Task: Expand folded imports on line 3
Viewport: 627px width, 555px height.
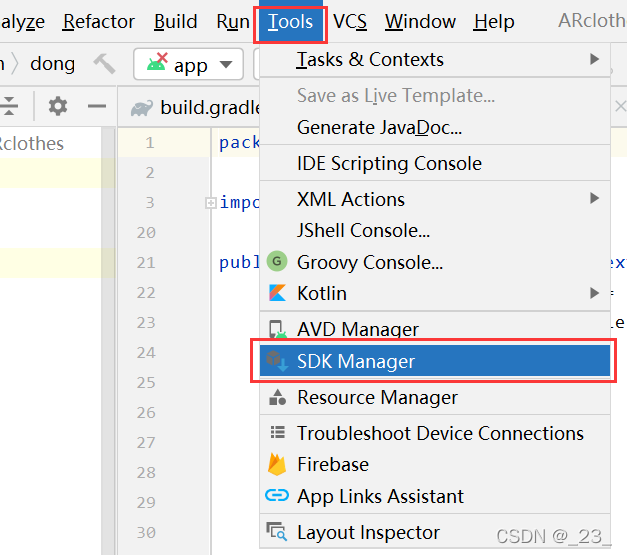Action: pyautogui.click(x=210, y=203)
